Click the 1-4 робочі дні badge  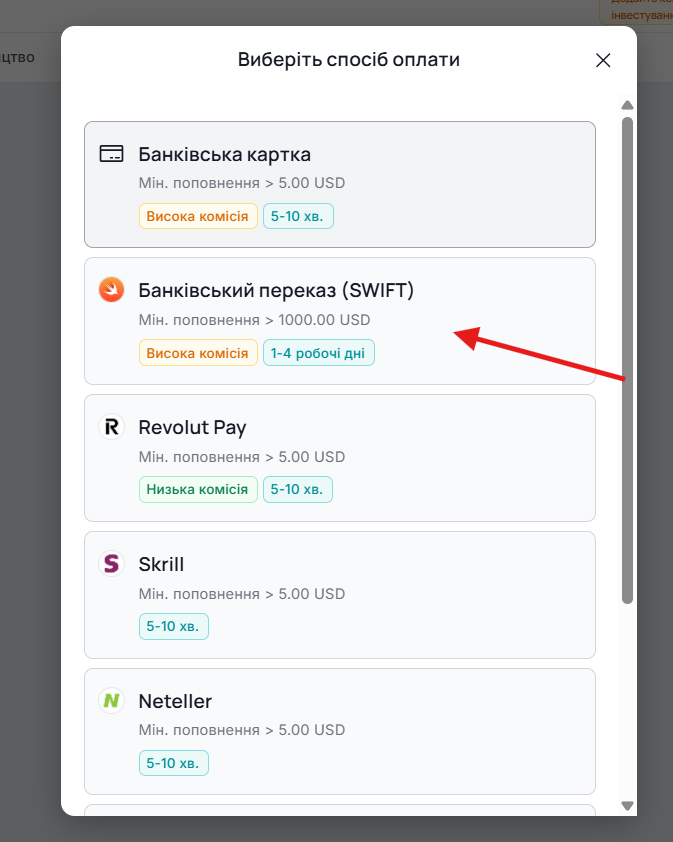[318, 353]
